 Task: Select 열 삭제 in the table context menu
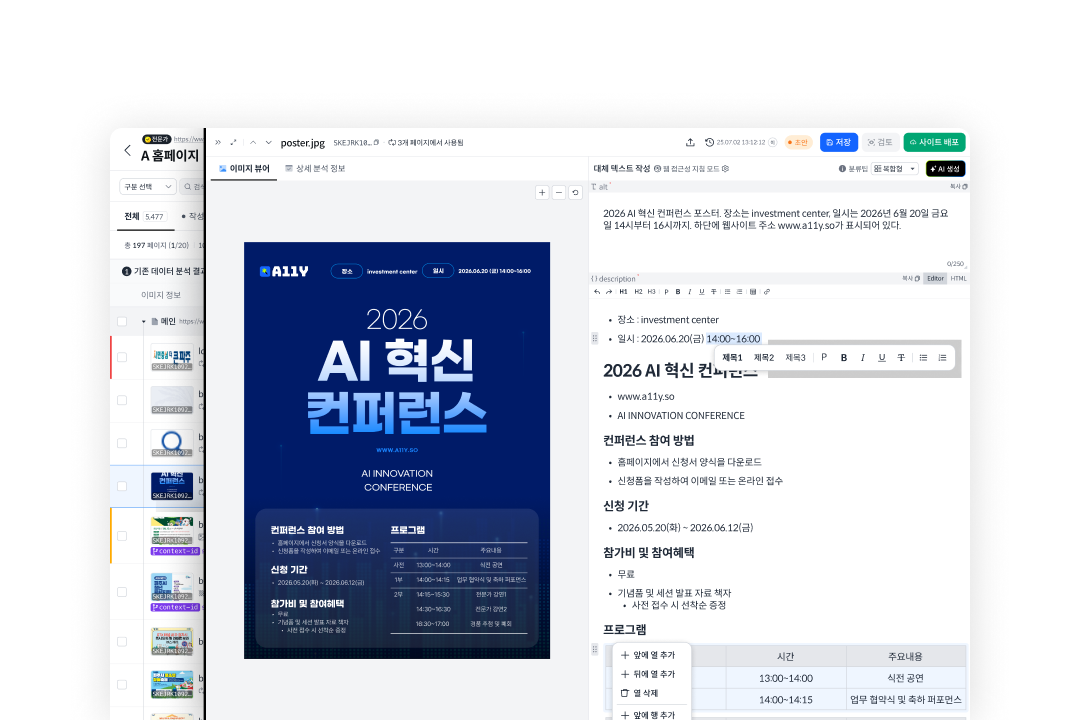point(645,692)
